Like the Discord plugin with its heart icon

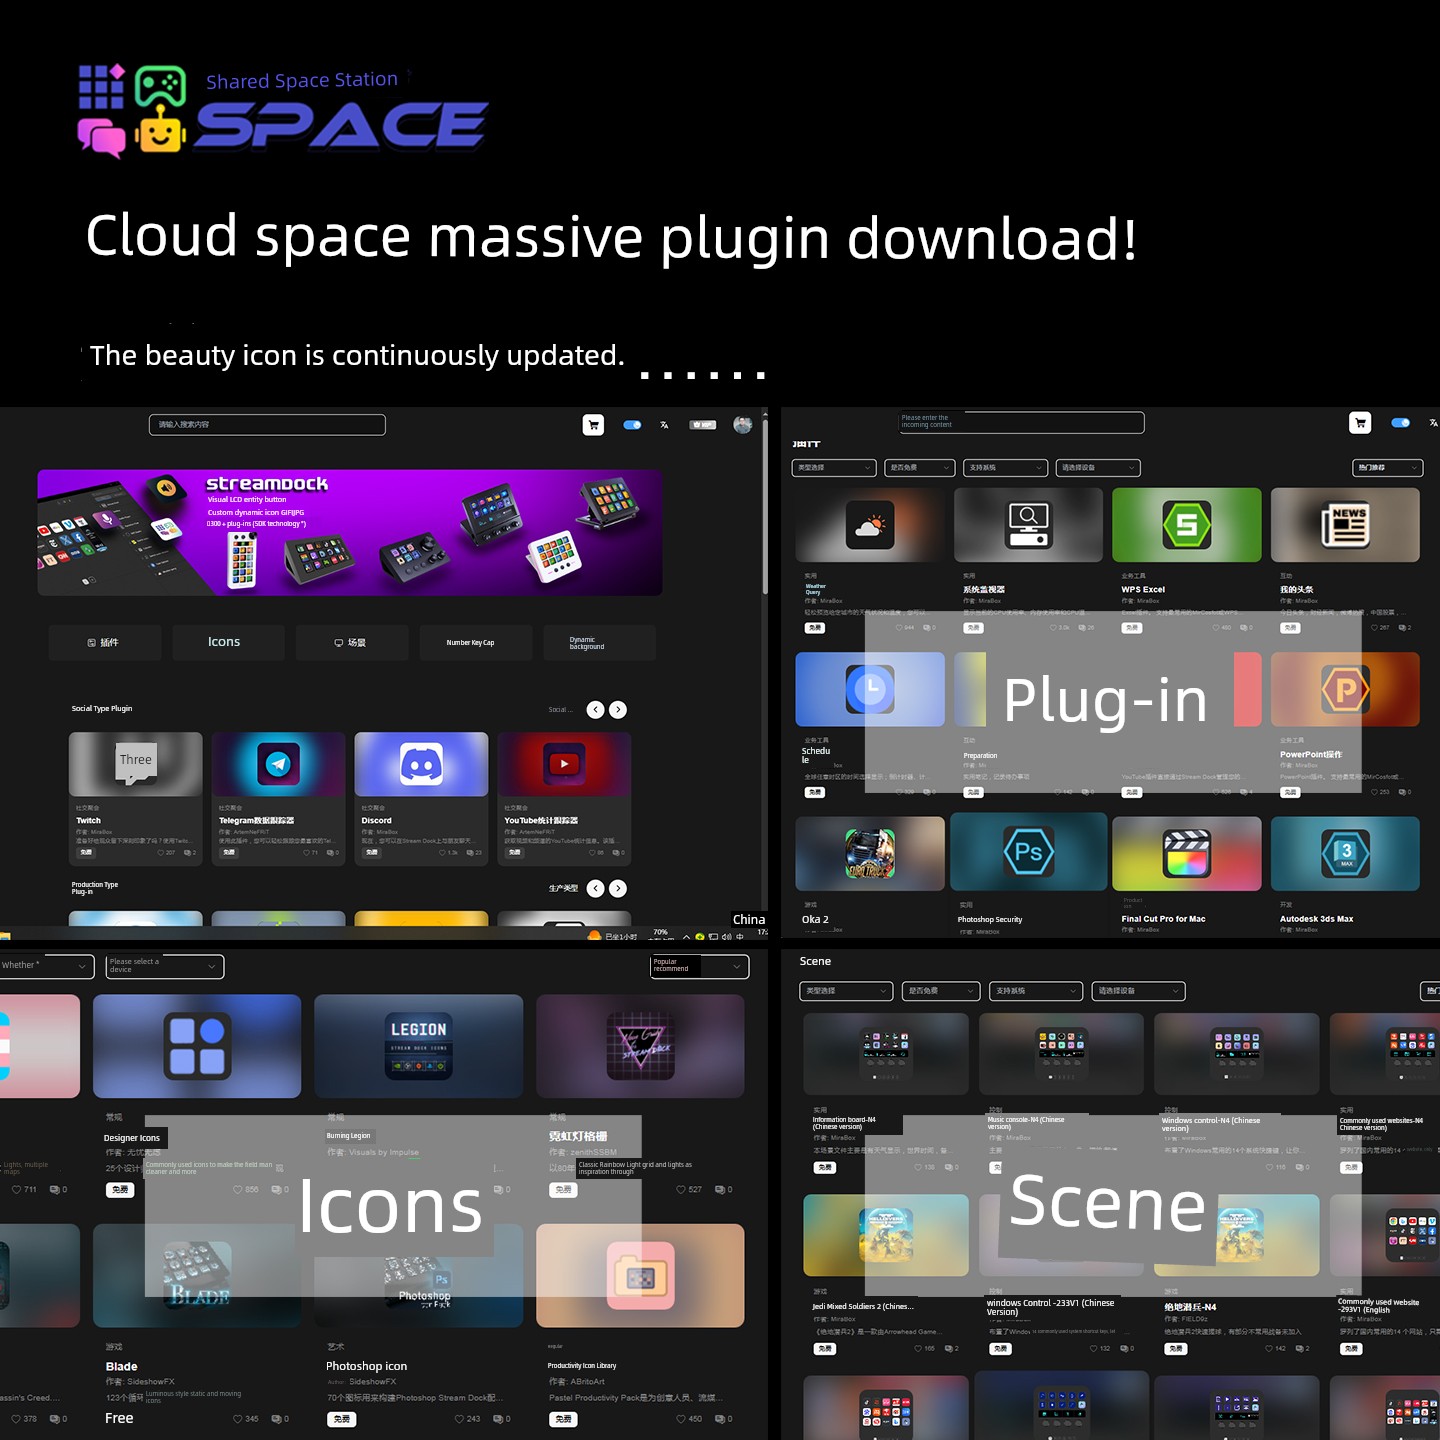coord(441,853)
